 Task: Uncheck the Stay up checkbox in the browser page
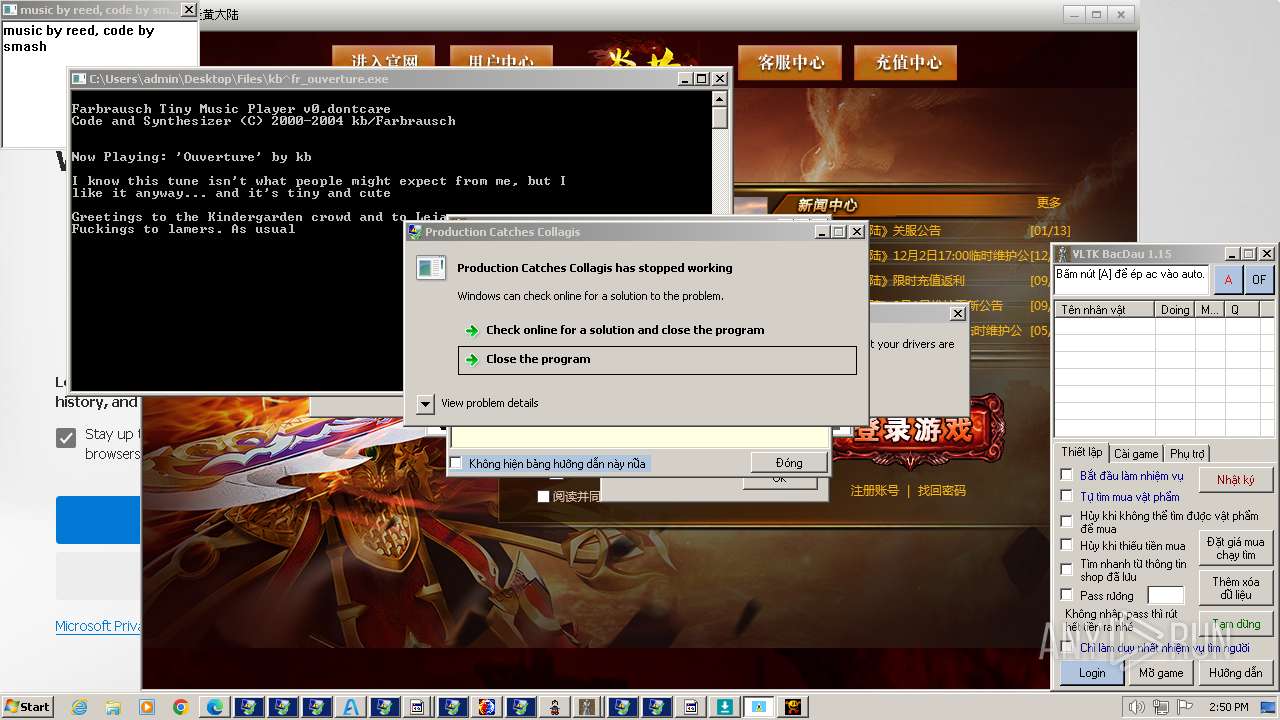(66, 438)
